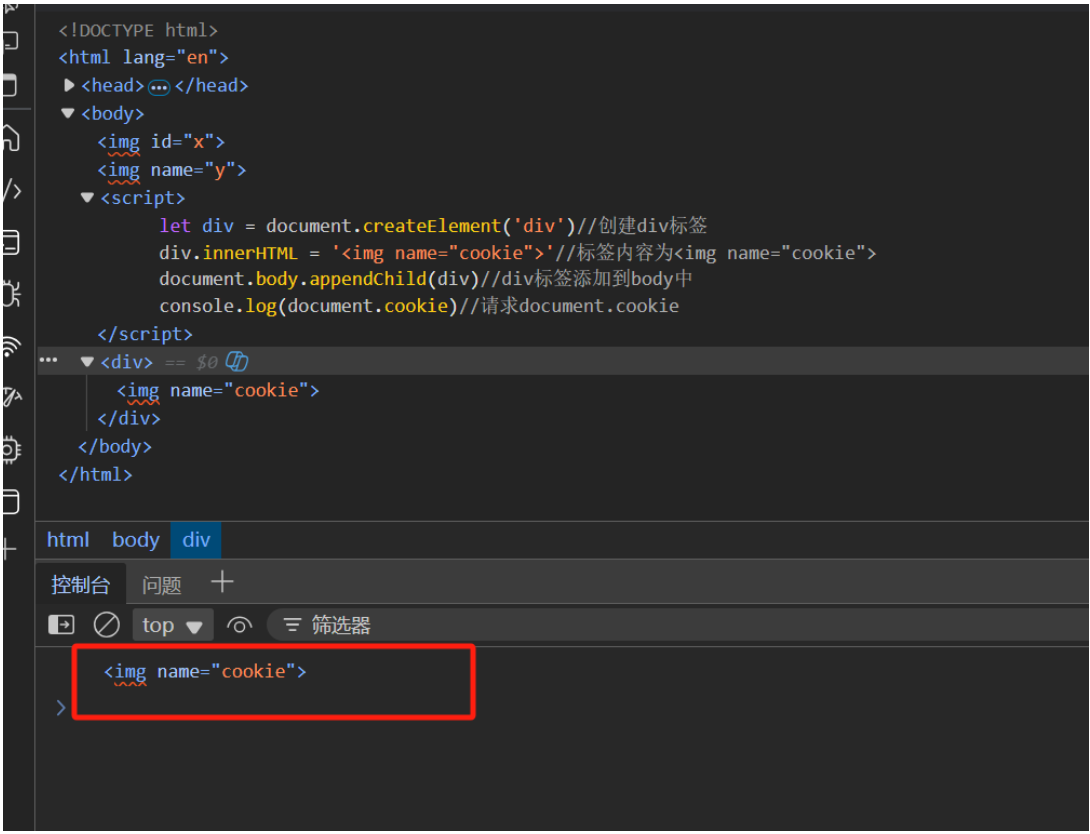Switch to the 问题 tab
This screenshot has width=1090, height=834.
[161, 585]
